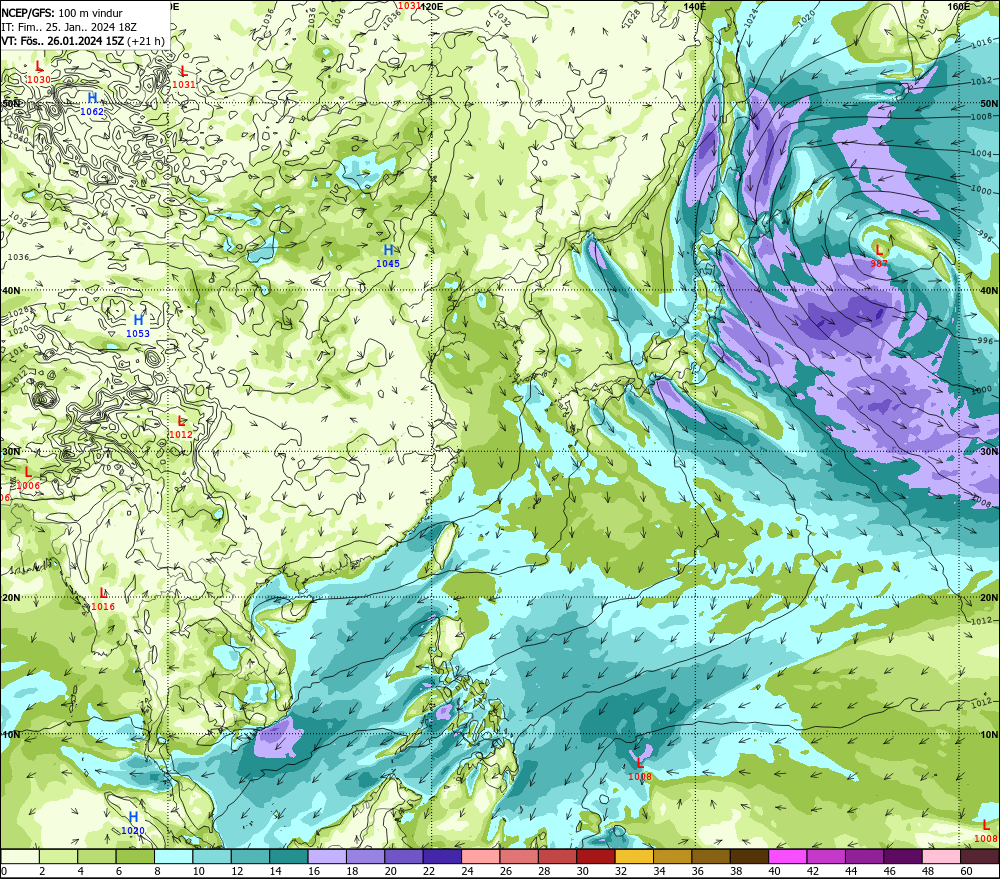The width and height of the screenshot is (1000, 879).
Task: Click the deep low L marker labeled 987
Action: pos(879,250)
